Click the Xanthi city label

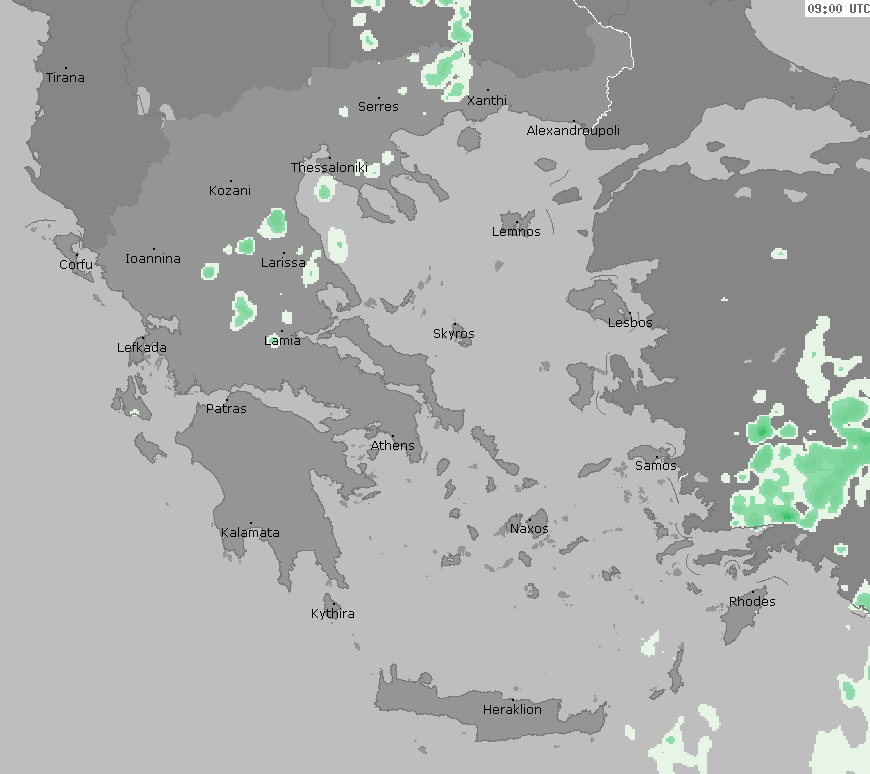click(486, 101)
